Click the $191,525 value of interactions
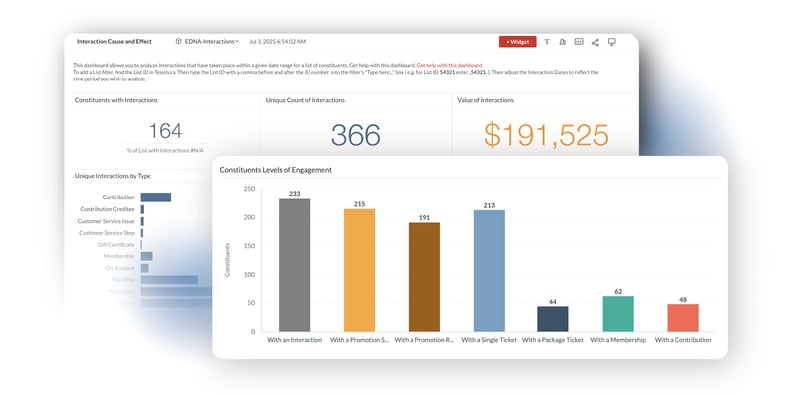 [546, 135]
